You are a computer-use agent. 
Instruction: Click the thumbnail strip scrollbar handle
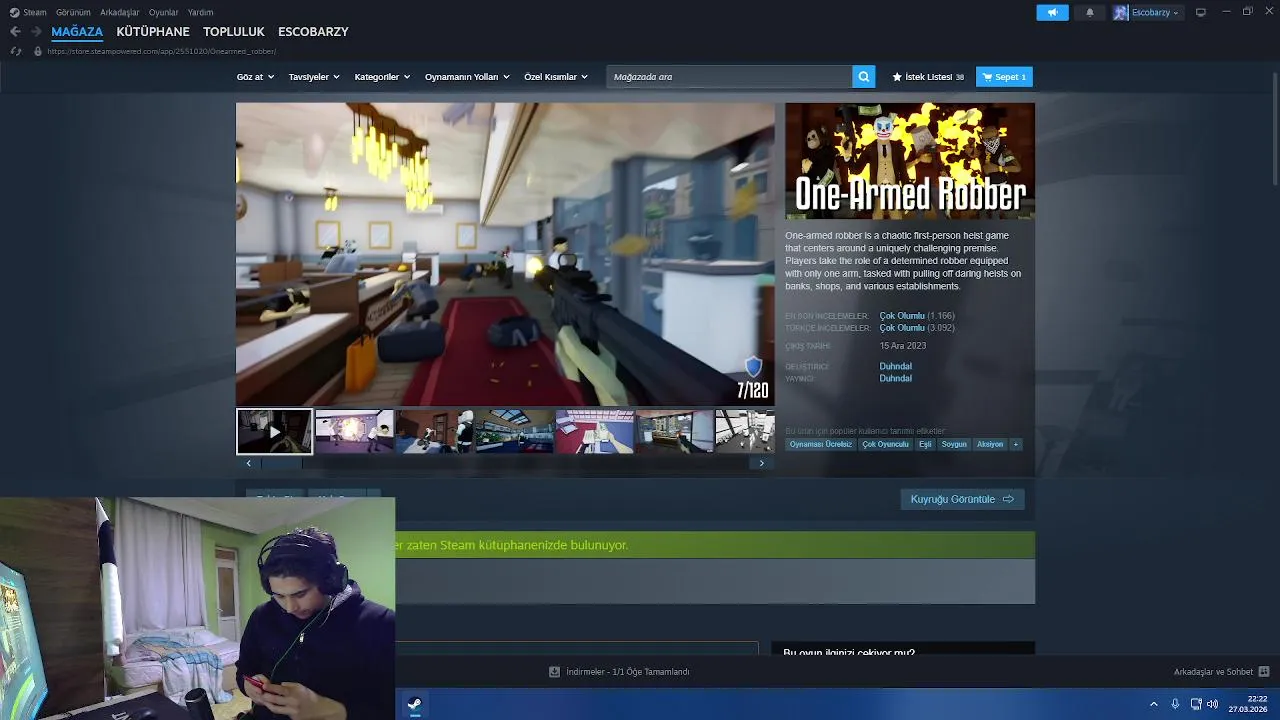(x=281, y=463)
